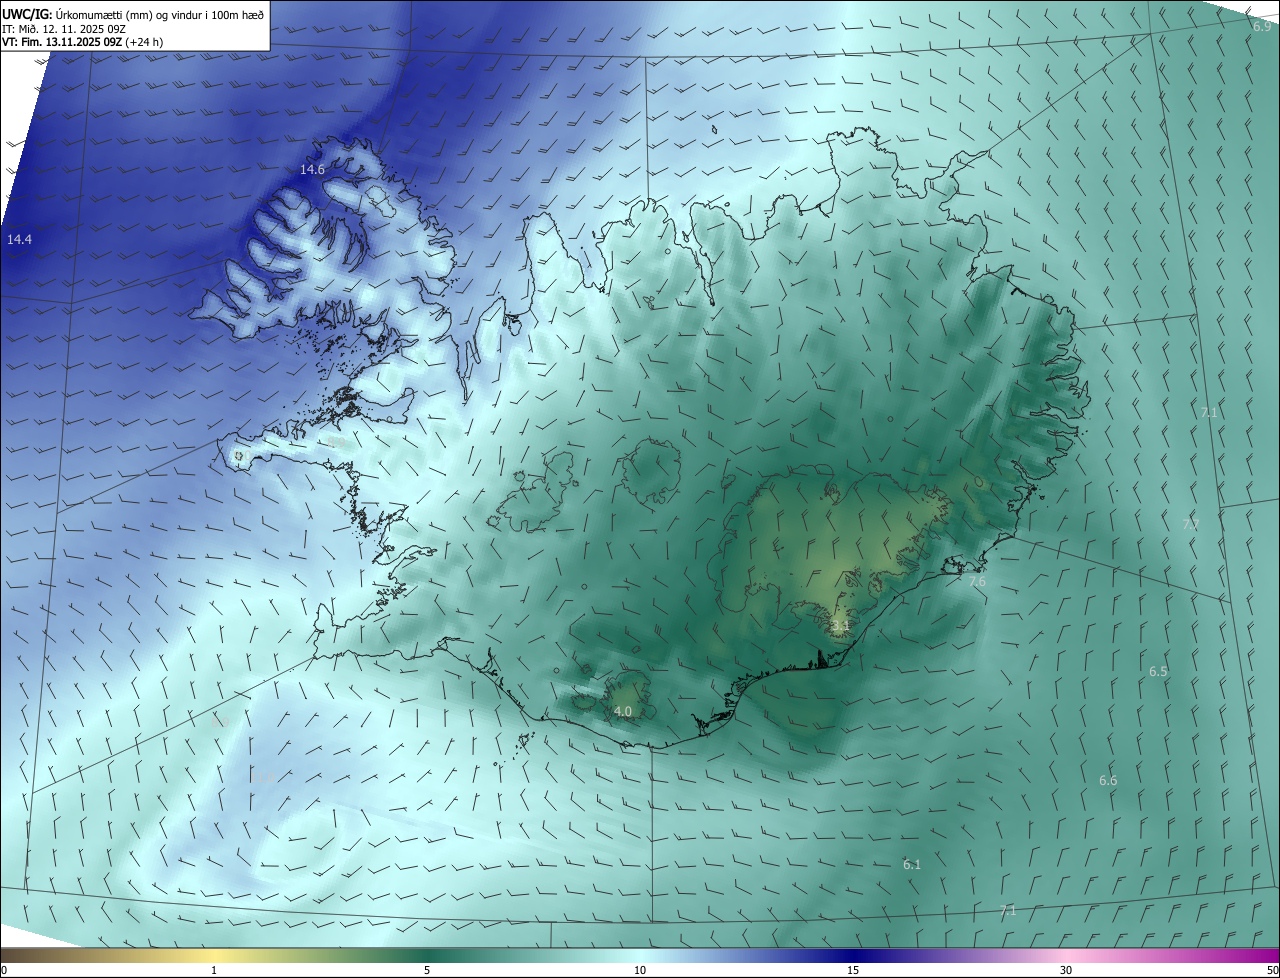Click the colour scale tick label "50"
This screenshot has height=978, width=1280.
(1272, 970)
